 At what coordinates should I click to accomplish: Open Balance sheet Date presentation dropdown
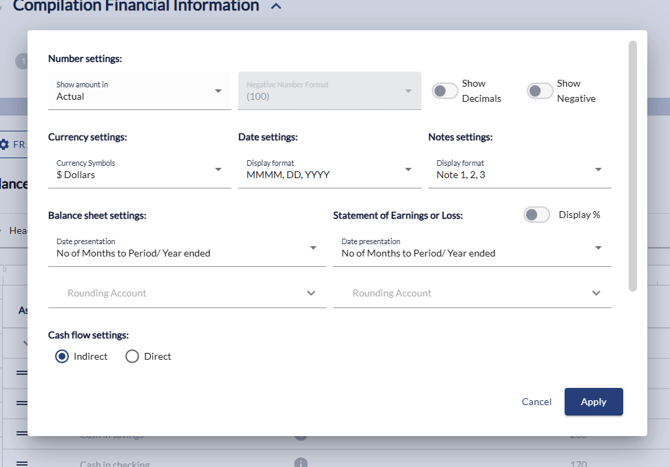pos(186,248)
